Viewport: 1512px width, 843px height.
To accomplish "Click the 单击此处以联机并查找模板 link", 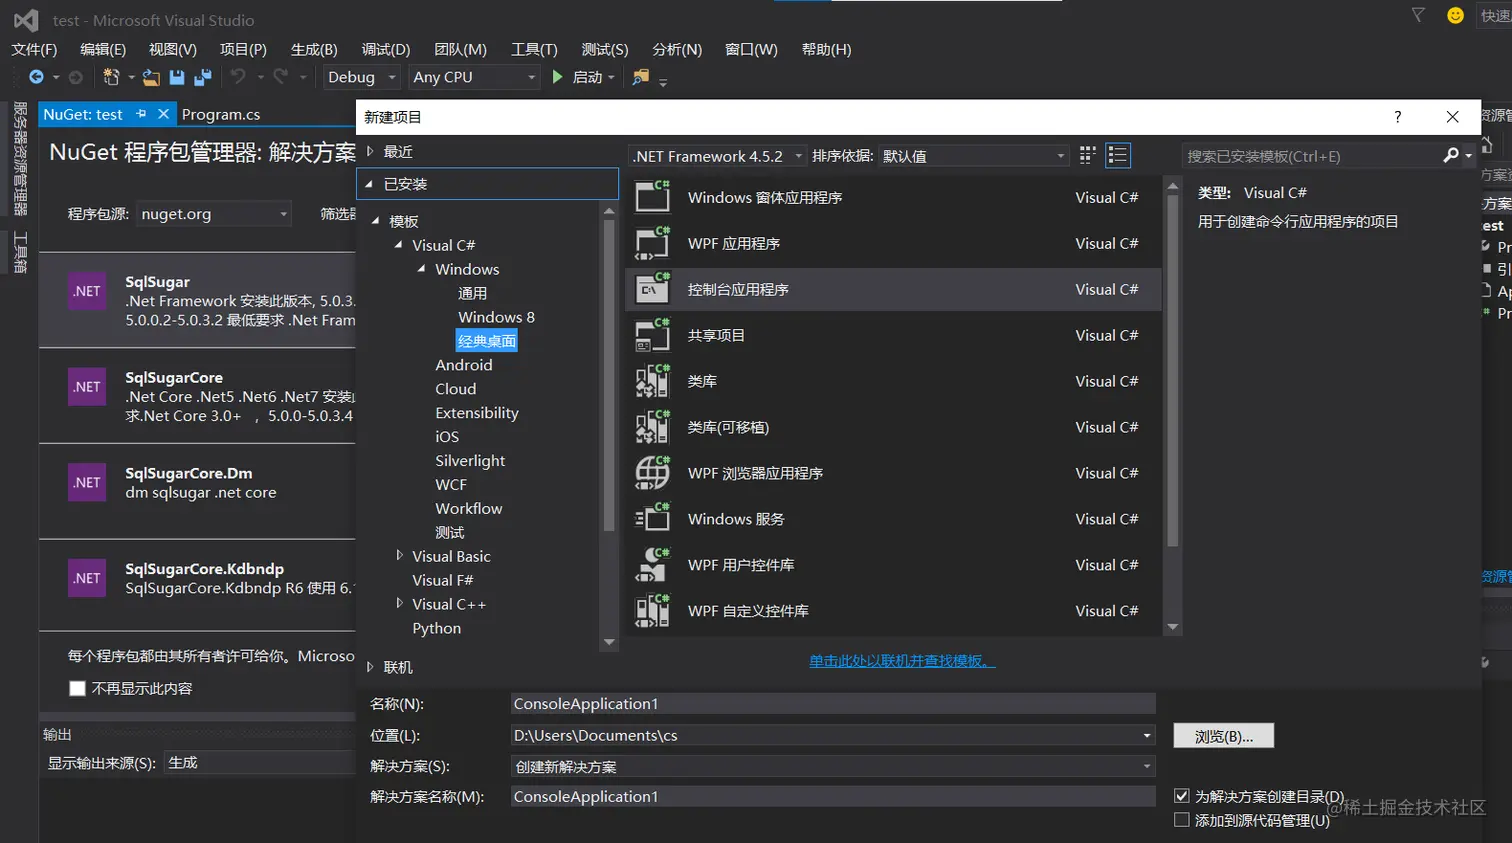I will [x=902, y=661].
